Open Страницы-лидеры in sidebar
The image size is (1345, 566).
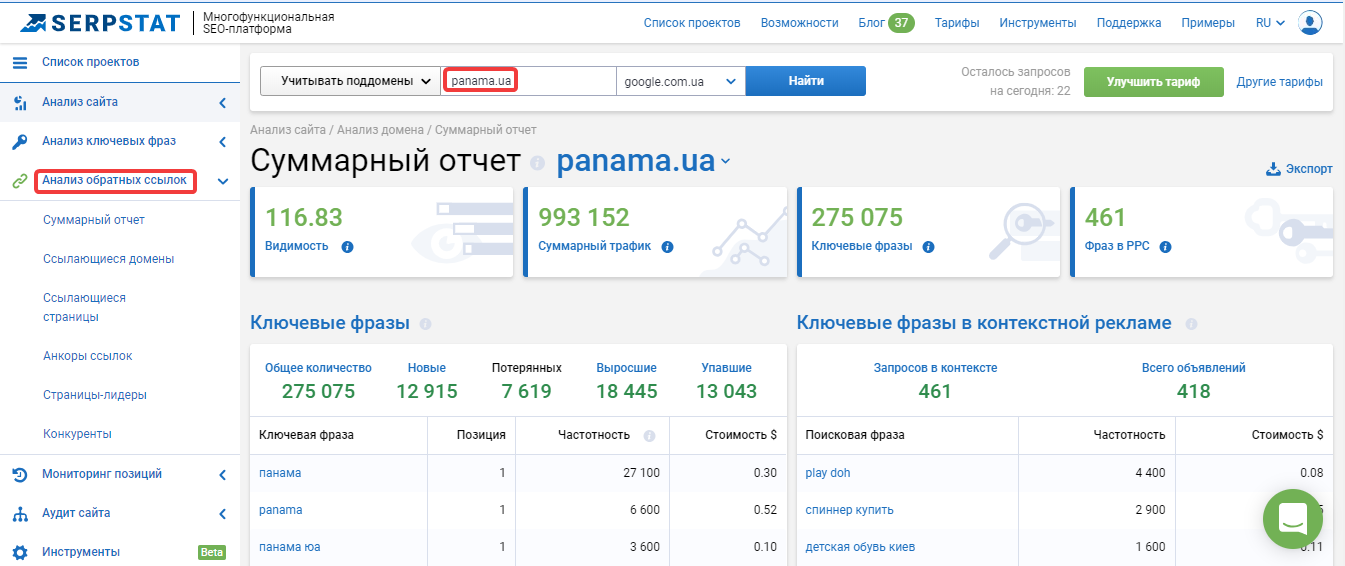coord(95,395)
